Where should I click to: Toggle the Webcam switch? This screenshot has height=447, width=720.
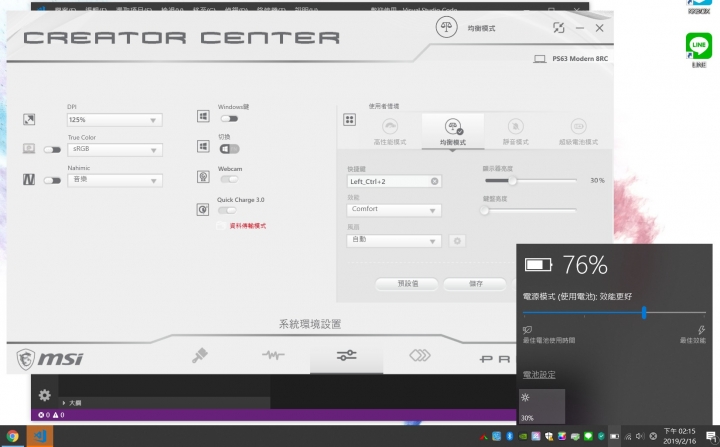point(229,179)
